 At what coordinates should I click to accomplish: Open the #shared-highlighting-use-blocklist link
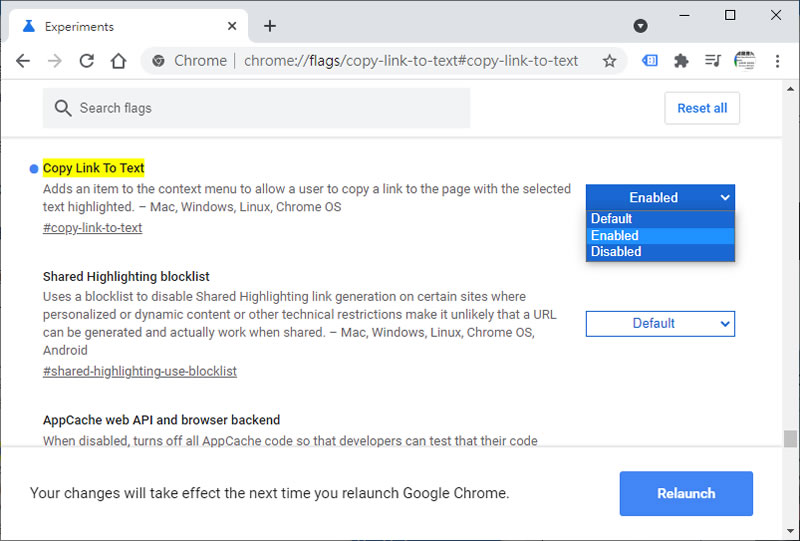140,371
